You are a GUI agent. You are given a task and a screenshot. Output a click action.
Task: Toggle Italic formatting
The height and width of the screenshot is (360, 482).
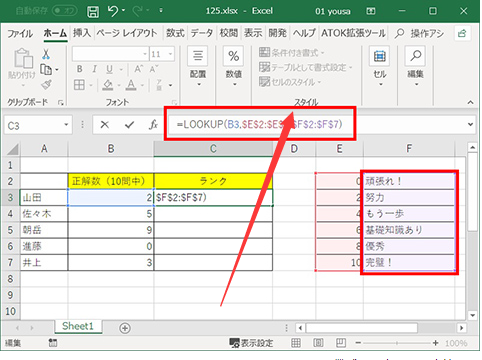[x=94, y=69]
